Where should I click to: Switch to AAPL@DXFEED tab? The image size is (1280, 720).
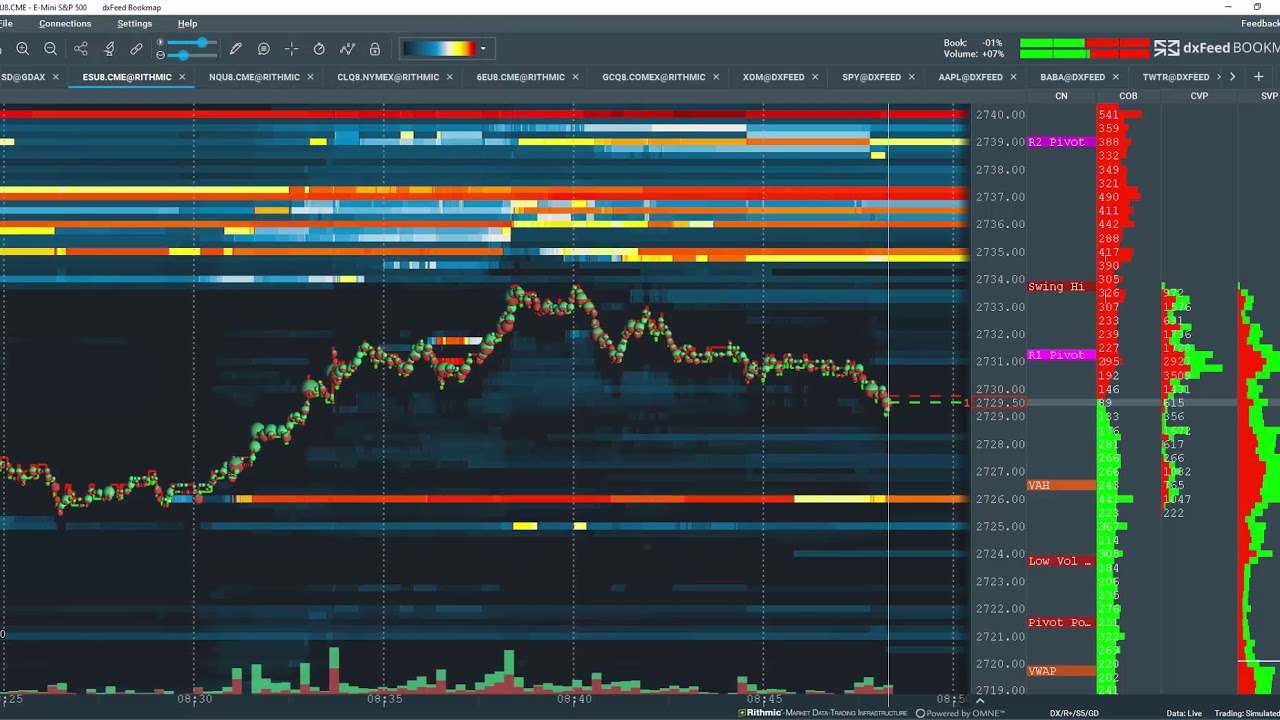[970, 77]
